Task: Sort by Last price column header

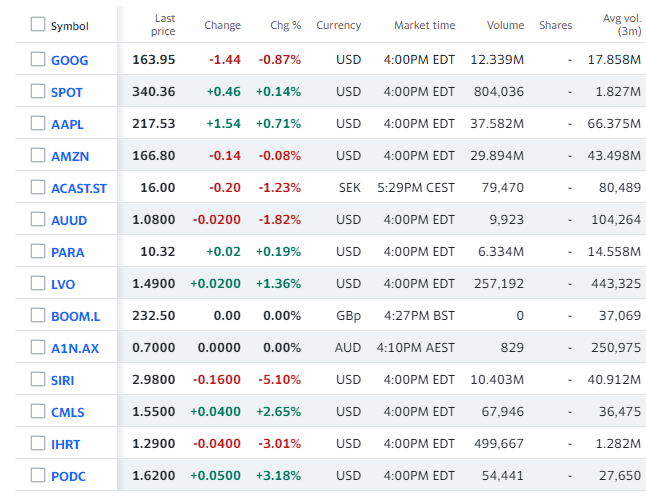Action: click(165, 25)
